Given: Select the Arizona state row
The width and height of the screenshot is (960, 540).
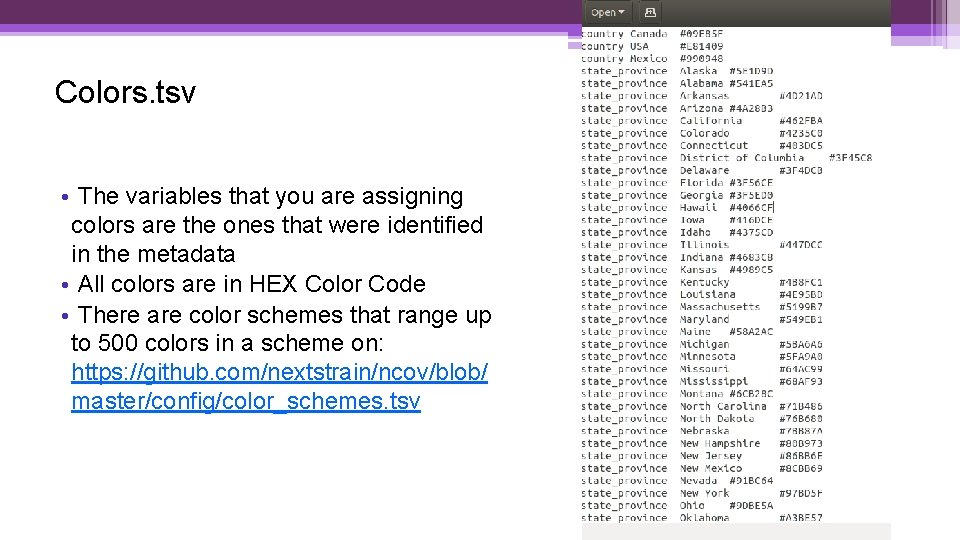Looking at the screenshot, I should click(x=677, y=108).
